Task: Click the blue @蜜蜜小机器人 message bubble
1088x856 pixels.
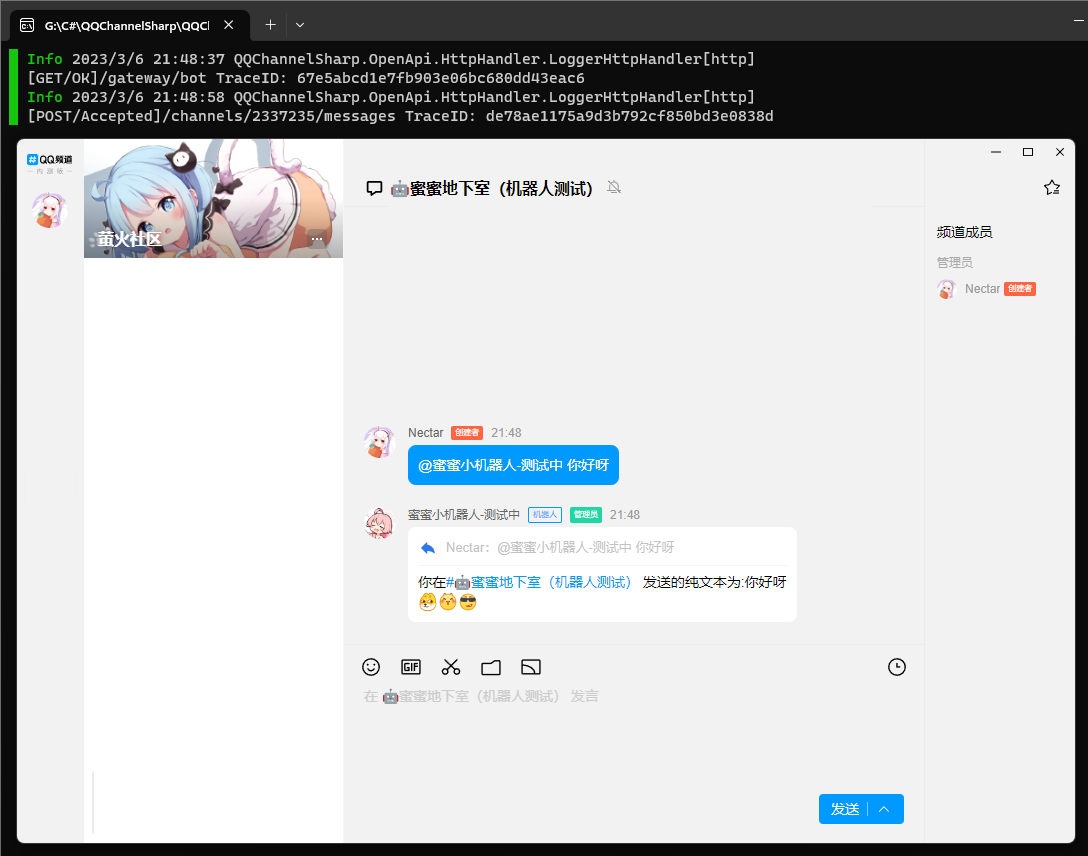Action: point(513,465)
